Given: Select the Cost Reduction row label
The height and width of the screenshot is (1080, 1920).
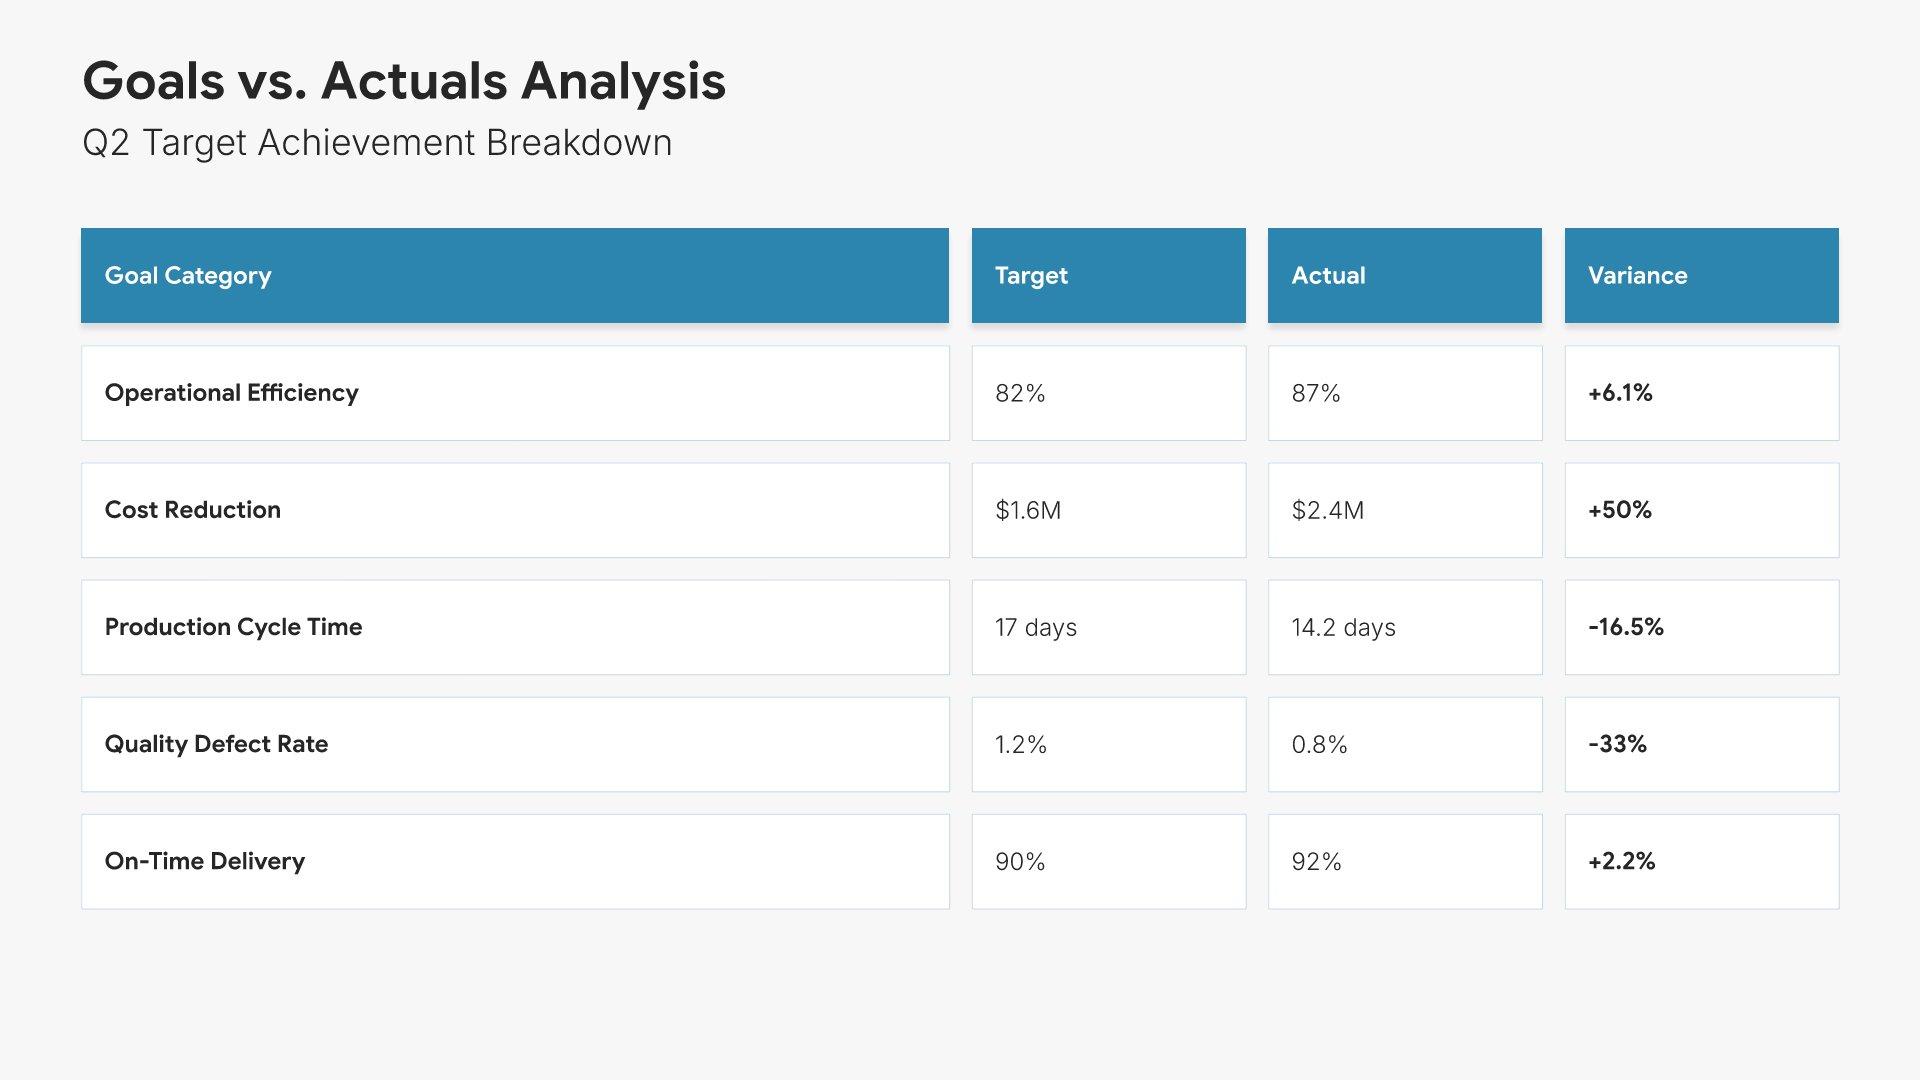Looking at the screenshot, I should click(x=193, y=510).
